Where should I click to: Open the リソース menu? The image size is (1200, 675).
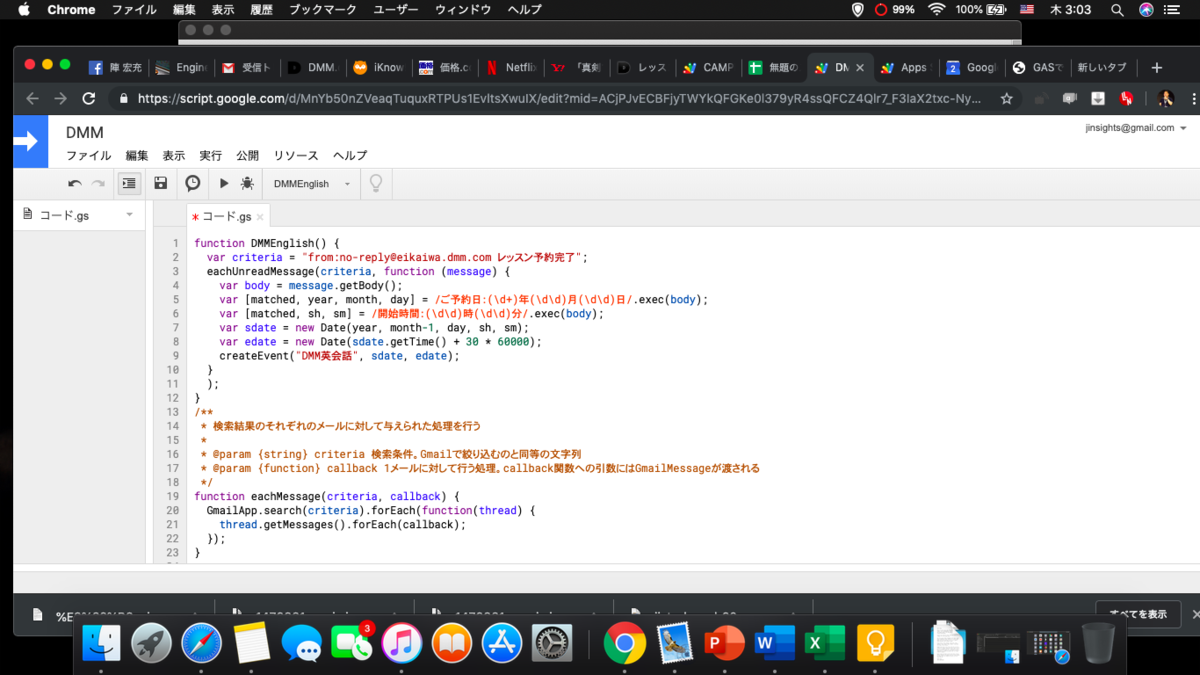[x=296, y=156]
